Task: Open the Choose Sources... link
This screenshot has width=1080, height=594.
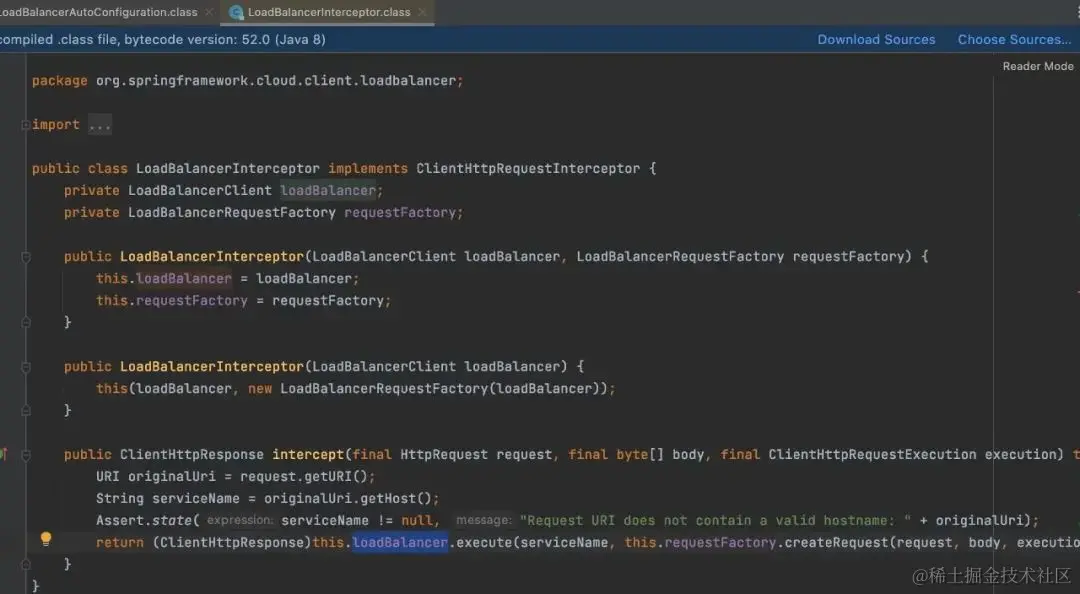Action: click(x=1014, y=39)
